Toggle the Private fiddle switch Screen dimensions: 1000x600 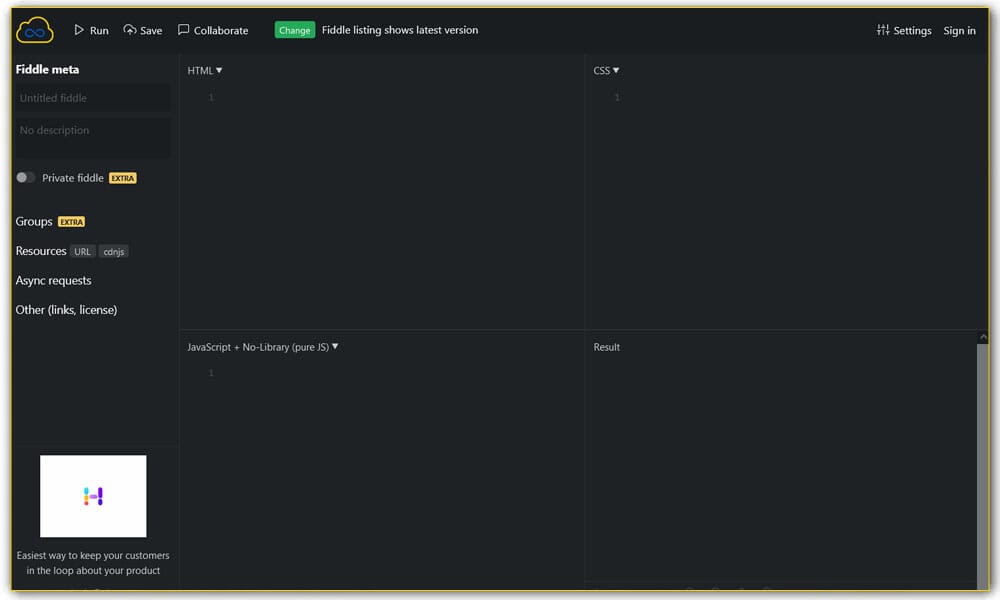pos(25,177)
